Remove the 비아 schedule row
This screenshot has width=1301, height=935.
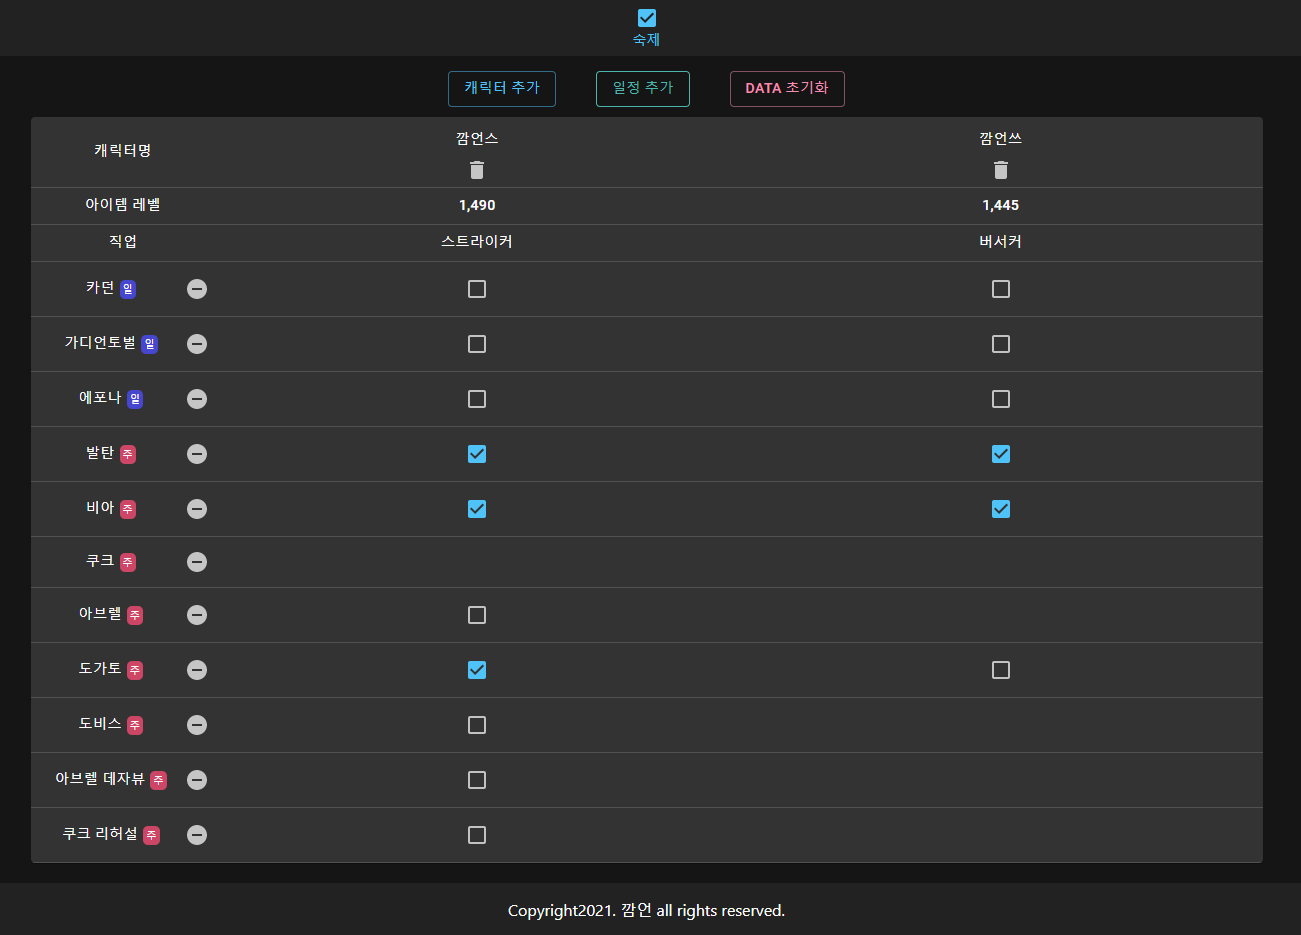pos(197,509)
